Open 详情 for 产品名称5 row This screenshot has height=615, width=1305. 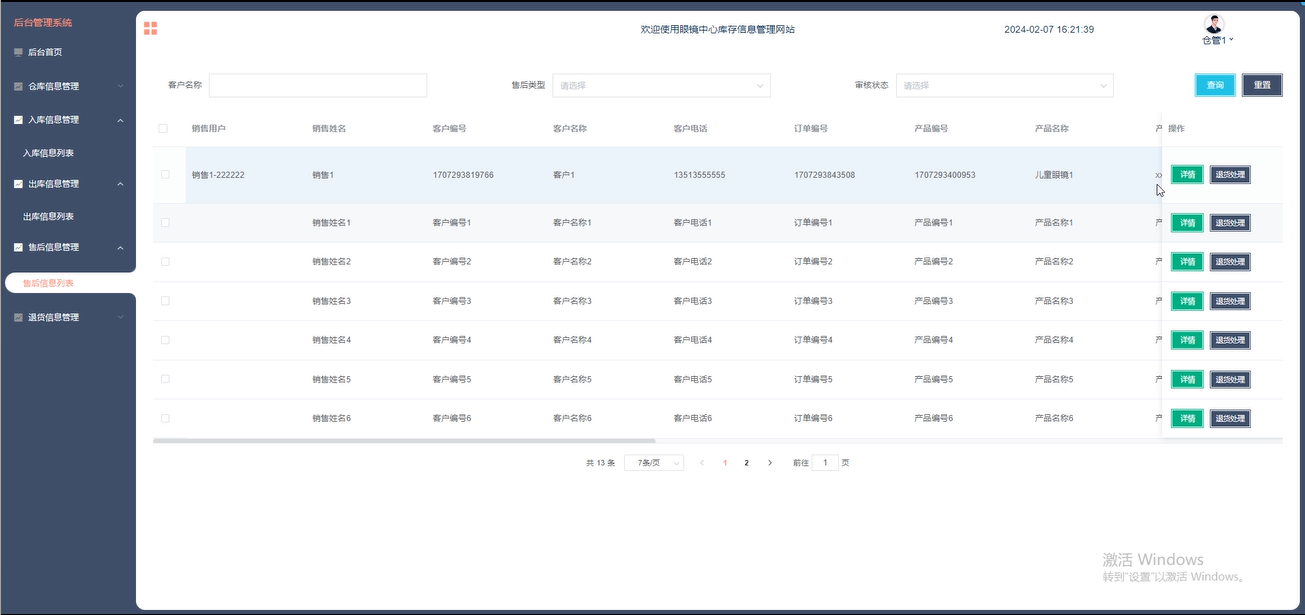pyautogui.click(x=1188, y=380)
